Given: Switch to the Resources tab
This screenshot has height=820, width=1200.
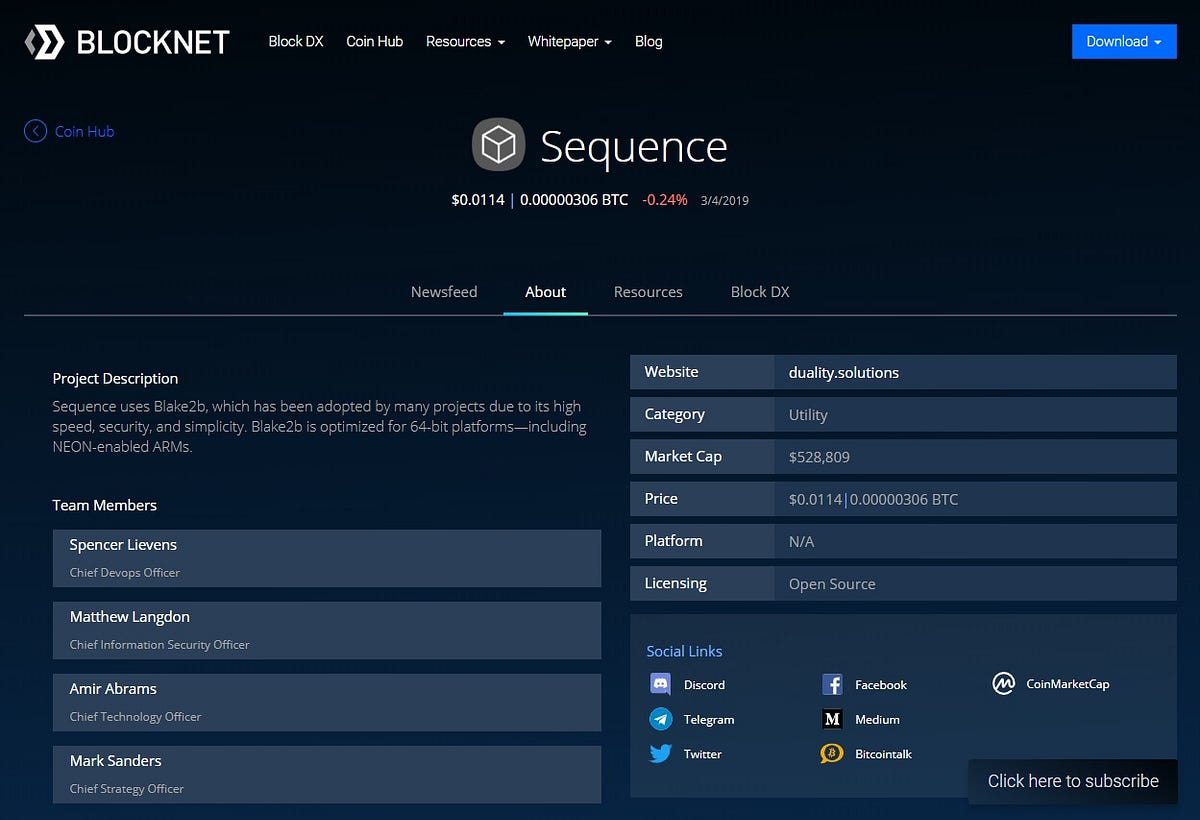Looking at the screenshot, I should point(648,292).
